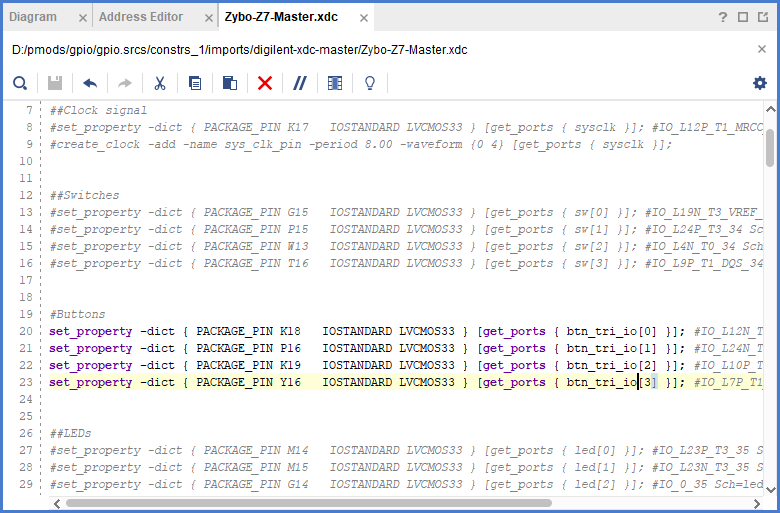
Task: Click 'btn_tri_io[0]' on line 20
Action: pos(611,331)
